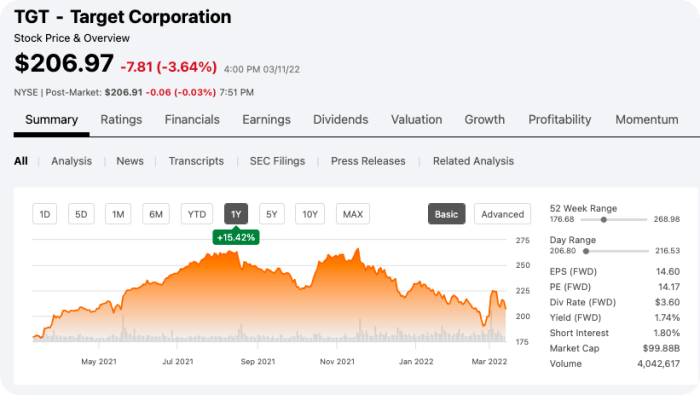Viewport: 700px width, 395px height.
Task: Select the 5D chart range
Action: [81, 214]
